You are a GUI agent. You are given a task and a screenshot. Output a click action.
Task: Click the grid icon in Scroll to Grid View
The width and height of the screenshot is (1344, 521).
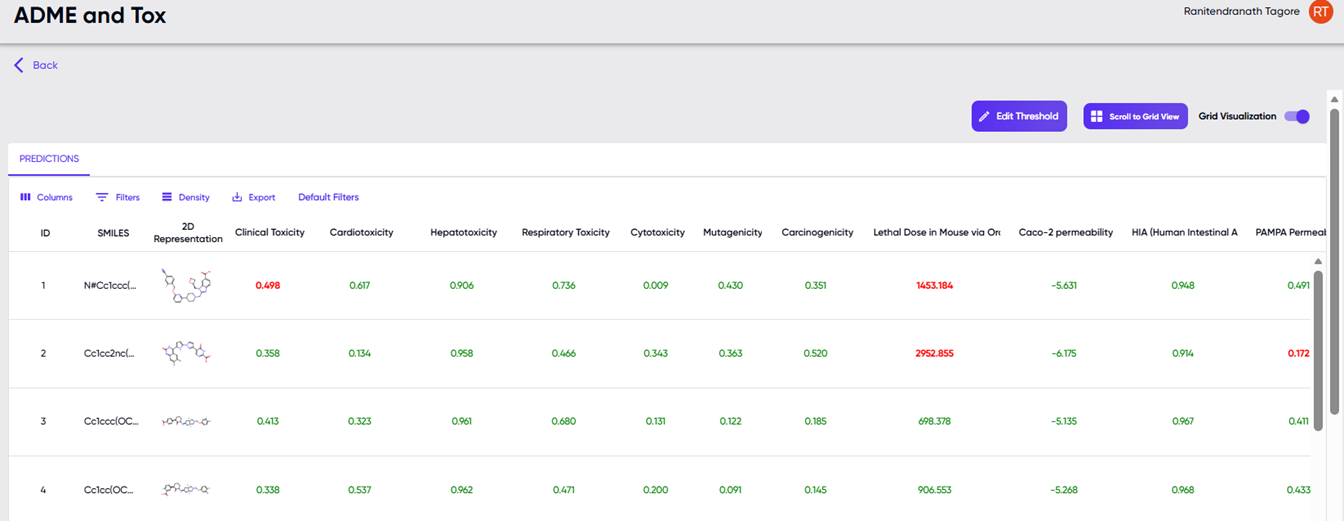[x=1097, y=116]
